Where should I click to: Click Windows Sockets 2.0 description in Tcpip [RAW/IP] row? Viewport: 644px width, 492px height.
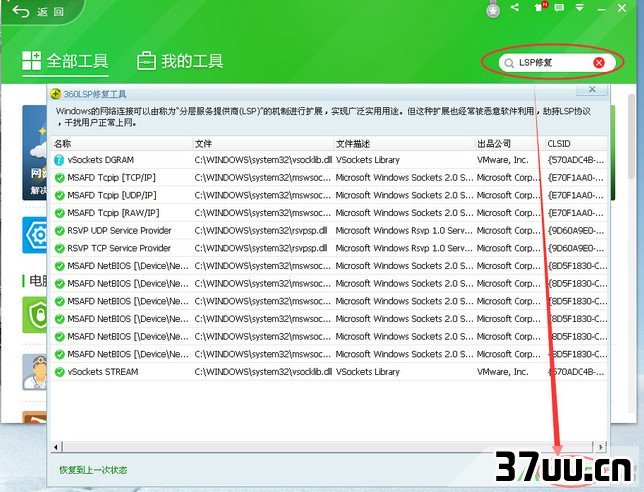tap(404, 213)
